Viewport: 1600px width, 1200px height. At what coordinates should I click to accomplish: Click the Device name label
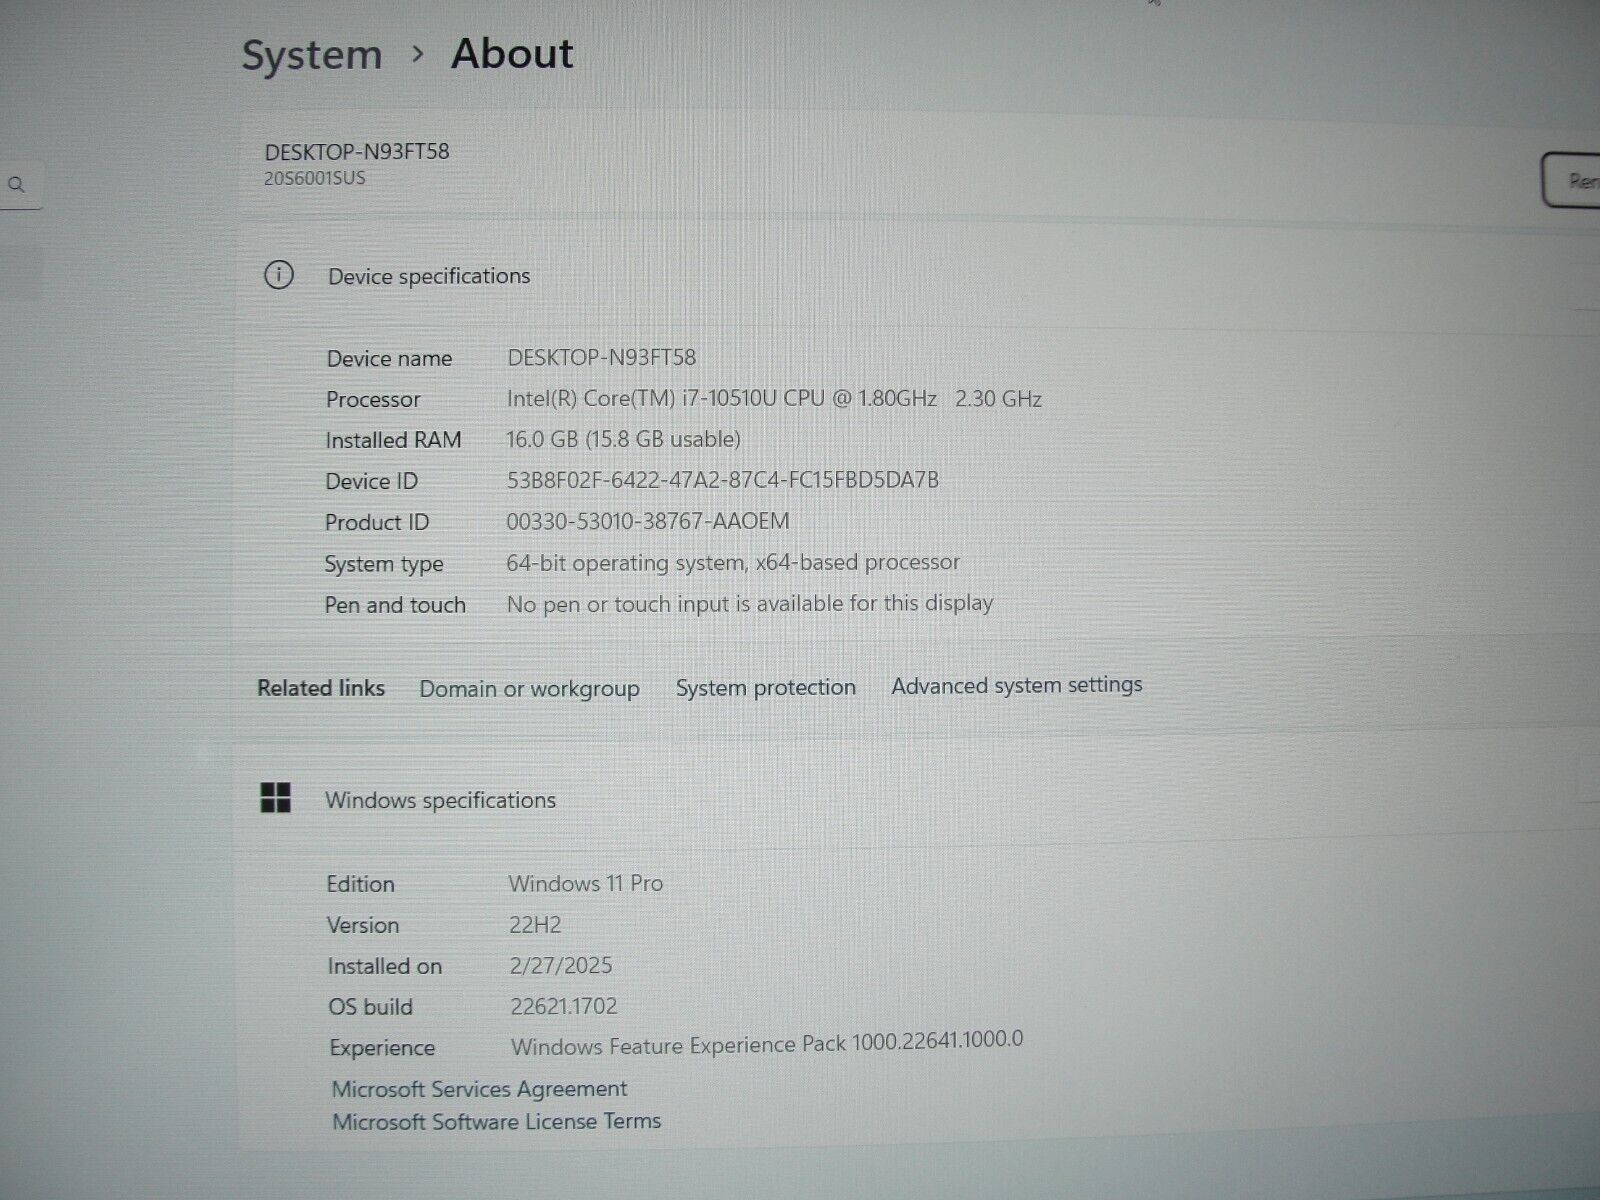coord(389,358)
